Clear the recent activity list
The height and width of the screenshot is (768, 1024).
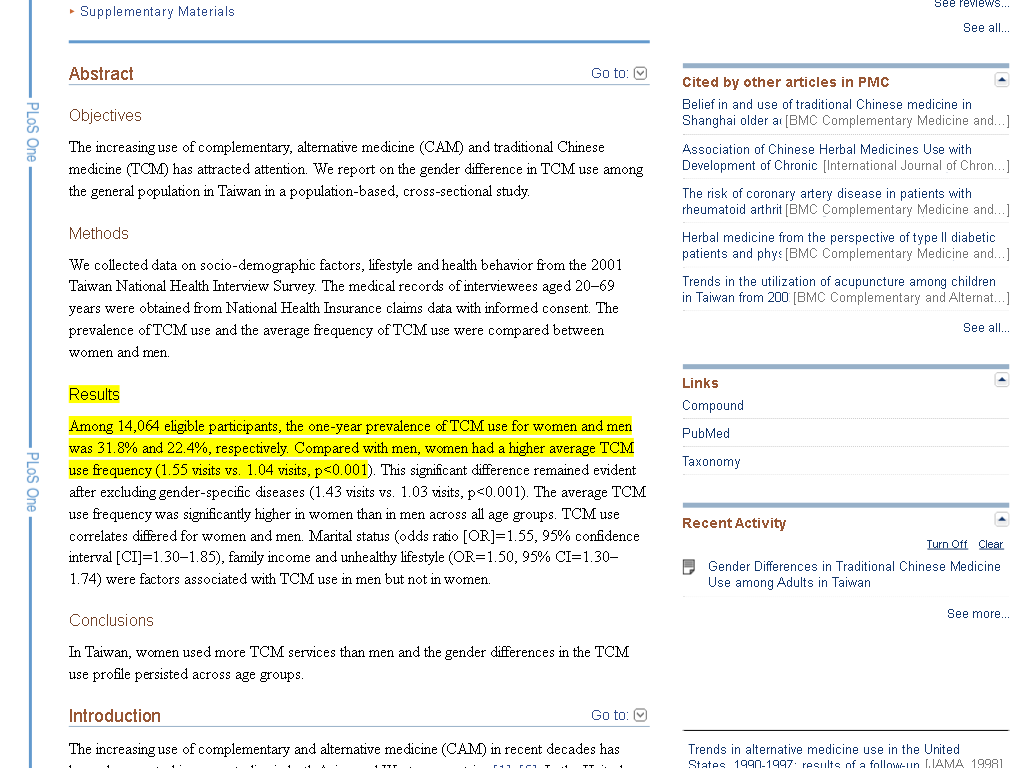pyautogui.click(x=990, y=545)
